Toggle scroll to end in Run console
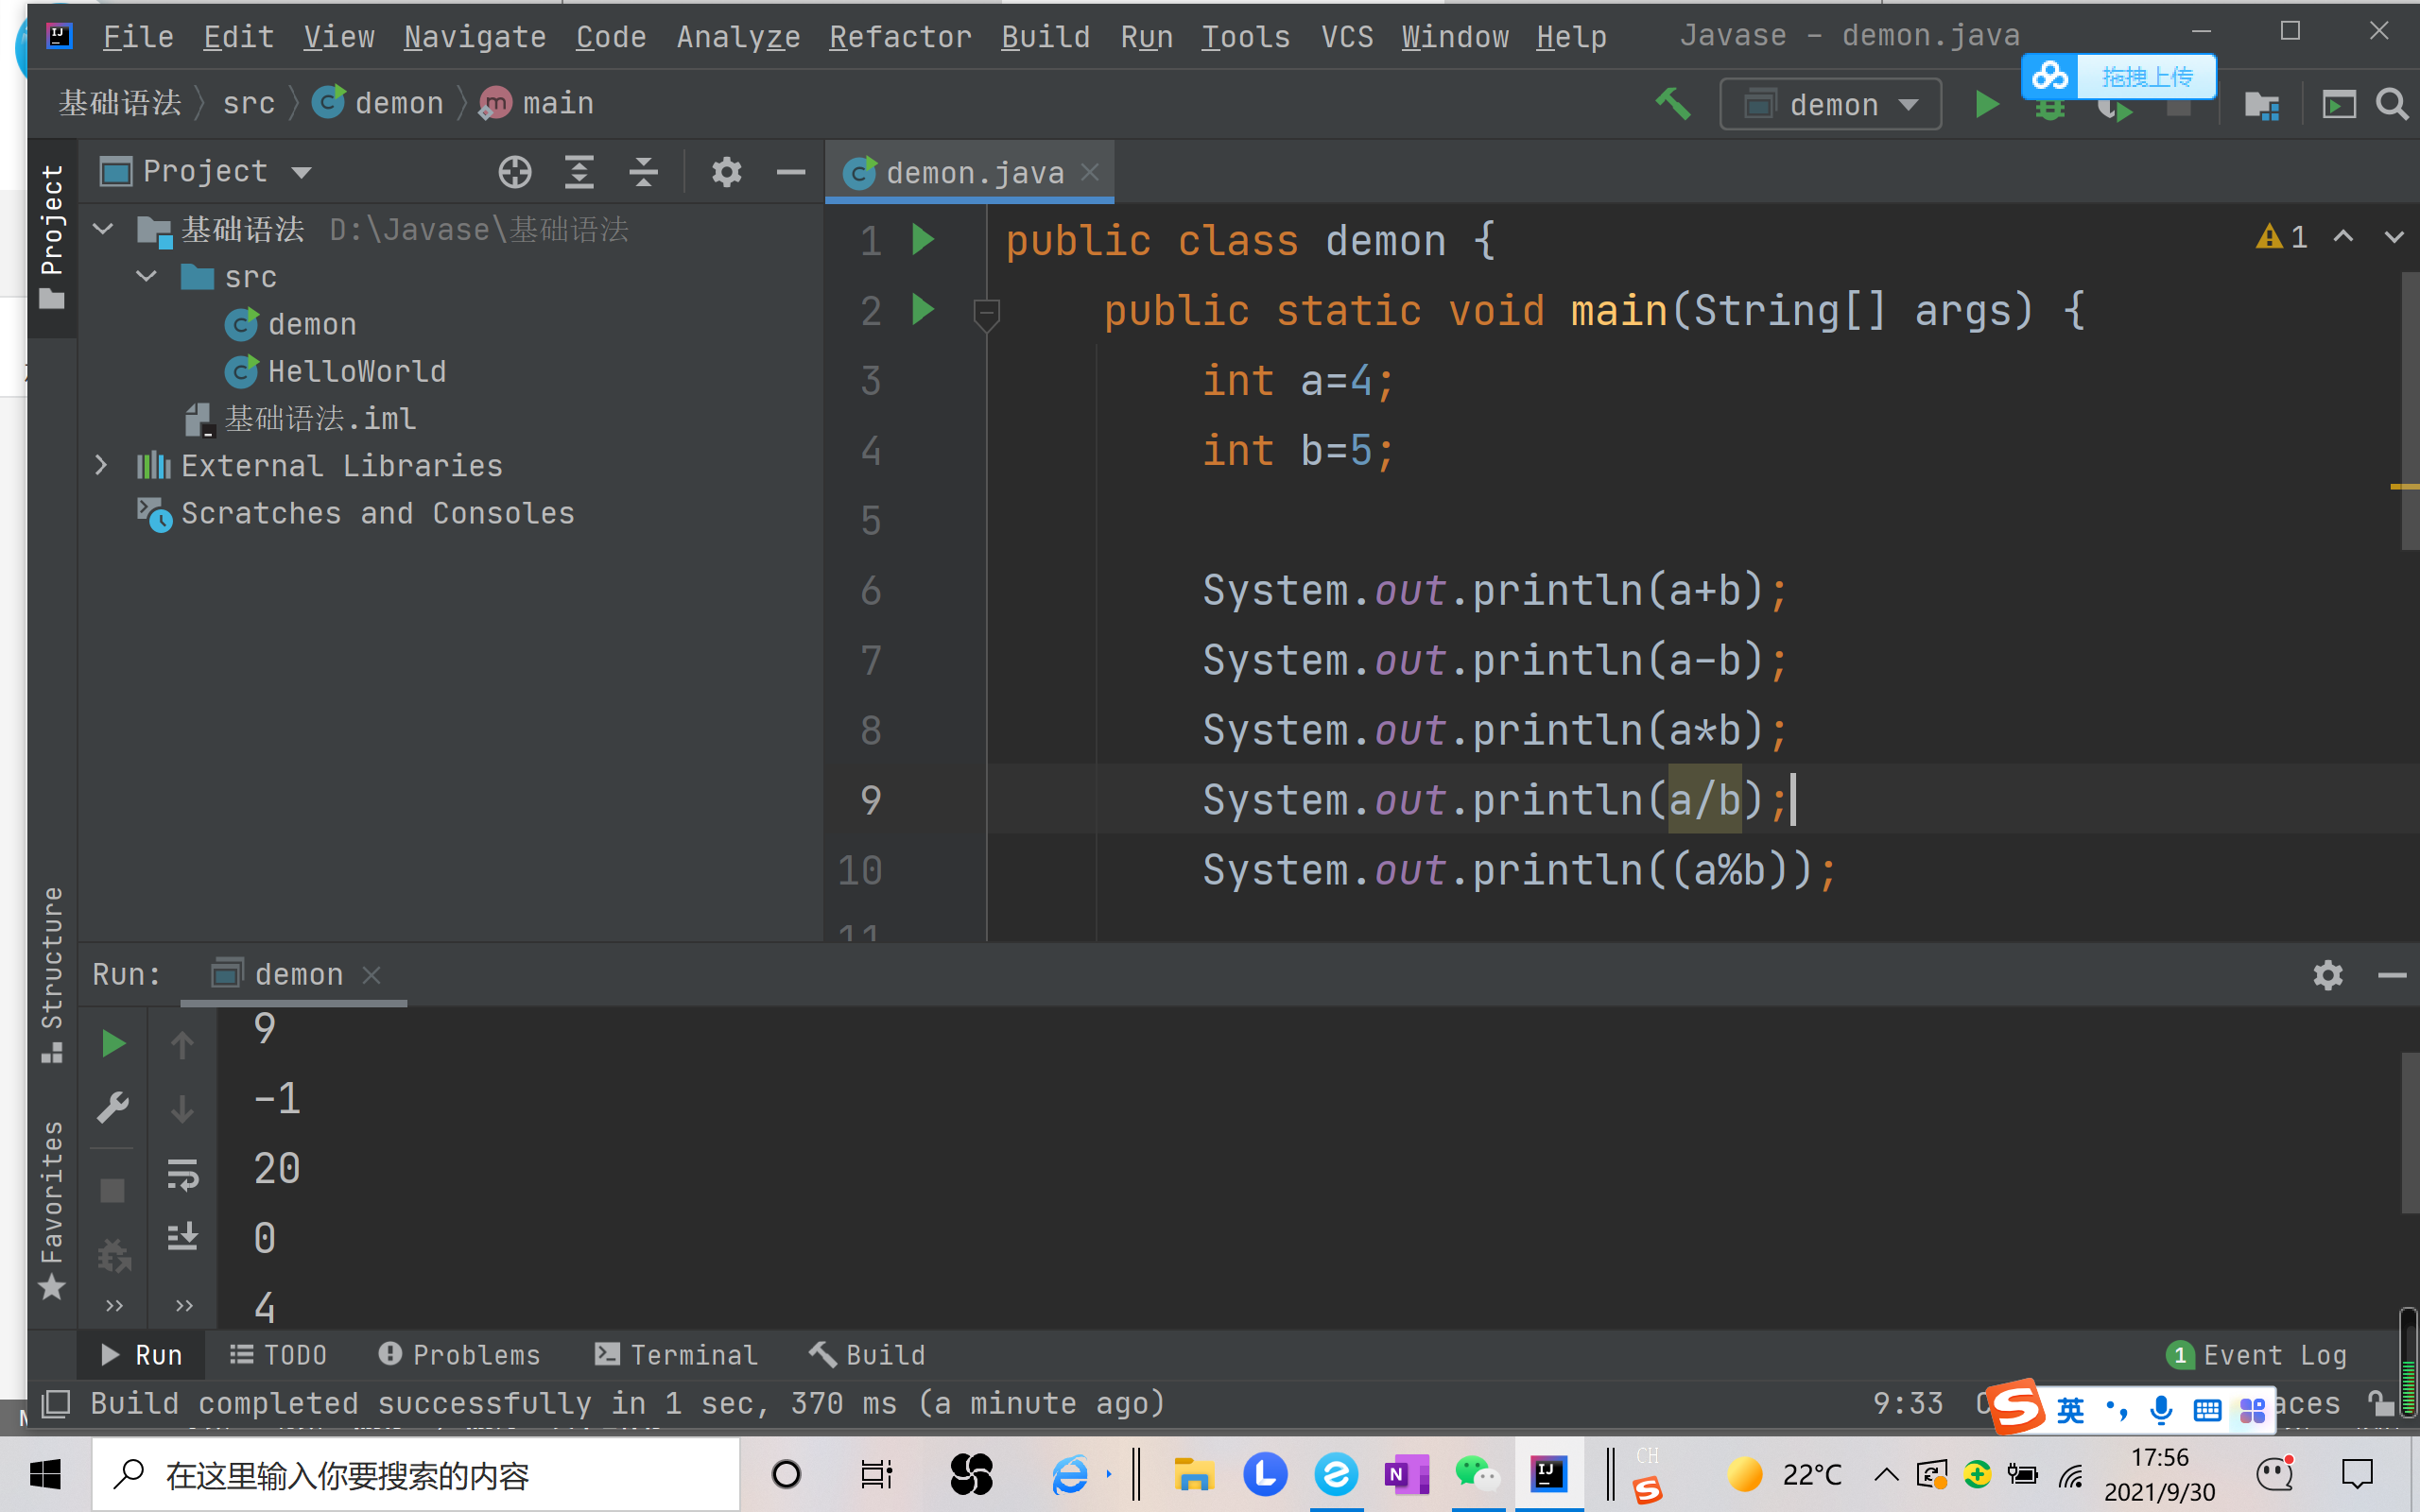 [x=182, y=1238]
